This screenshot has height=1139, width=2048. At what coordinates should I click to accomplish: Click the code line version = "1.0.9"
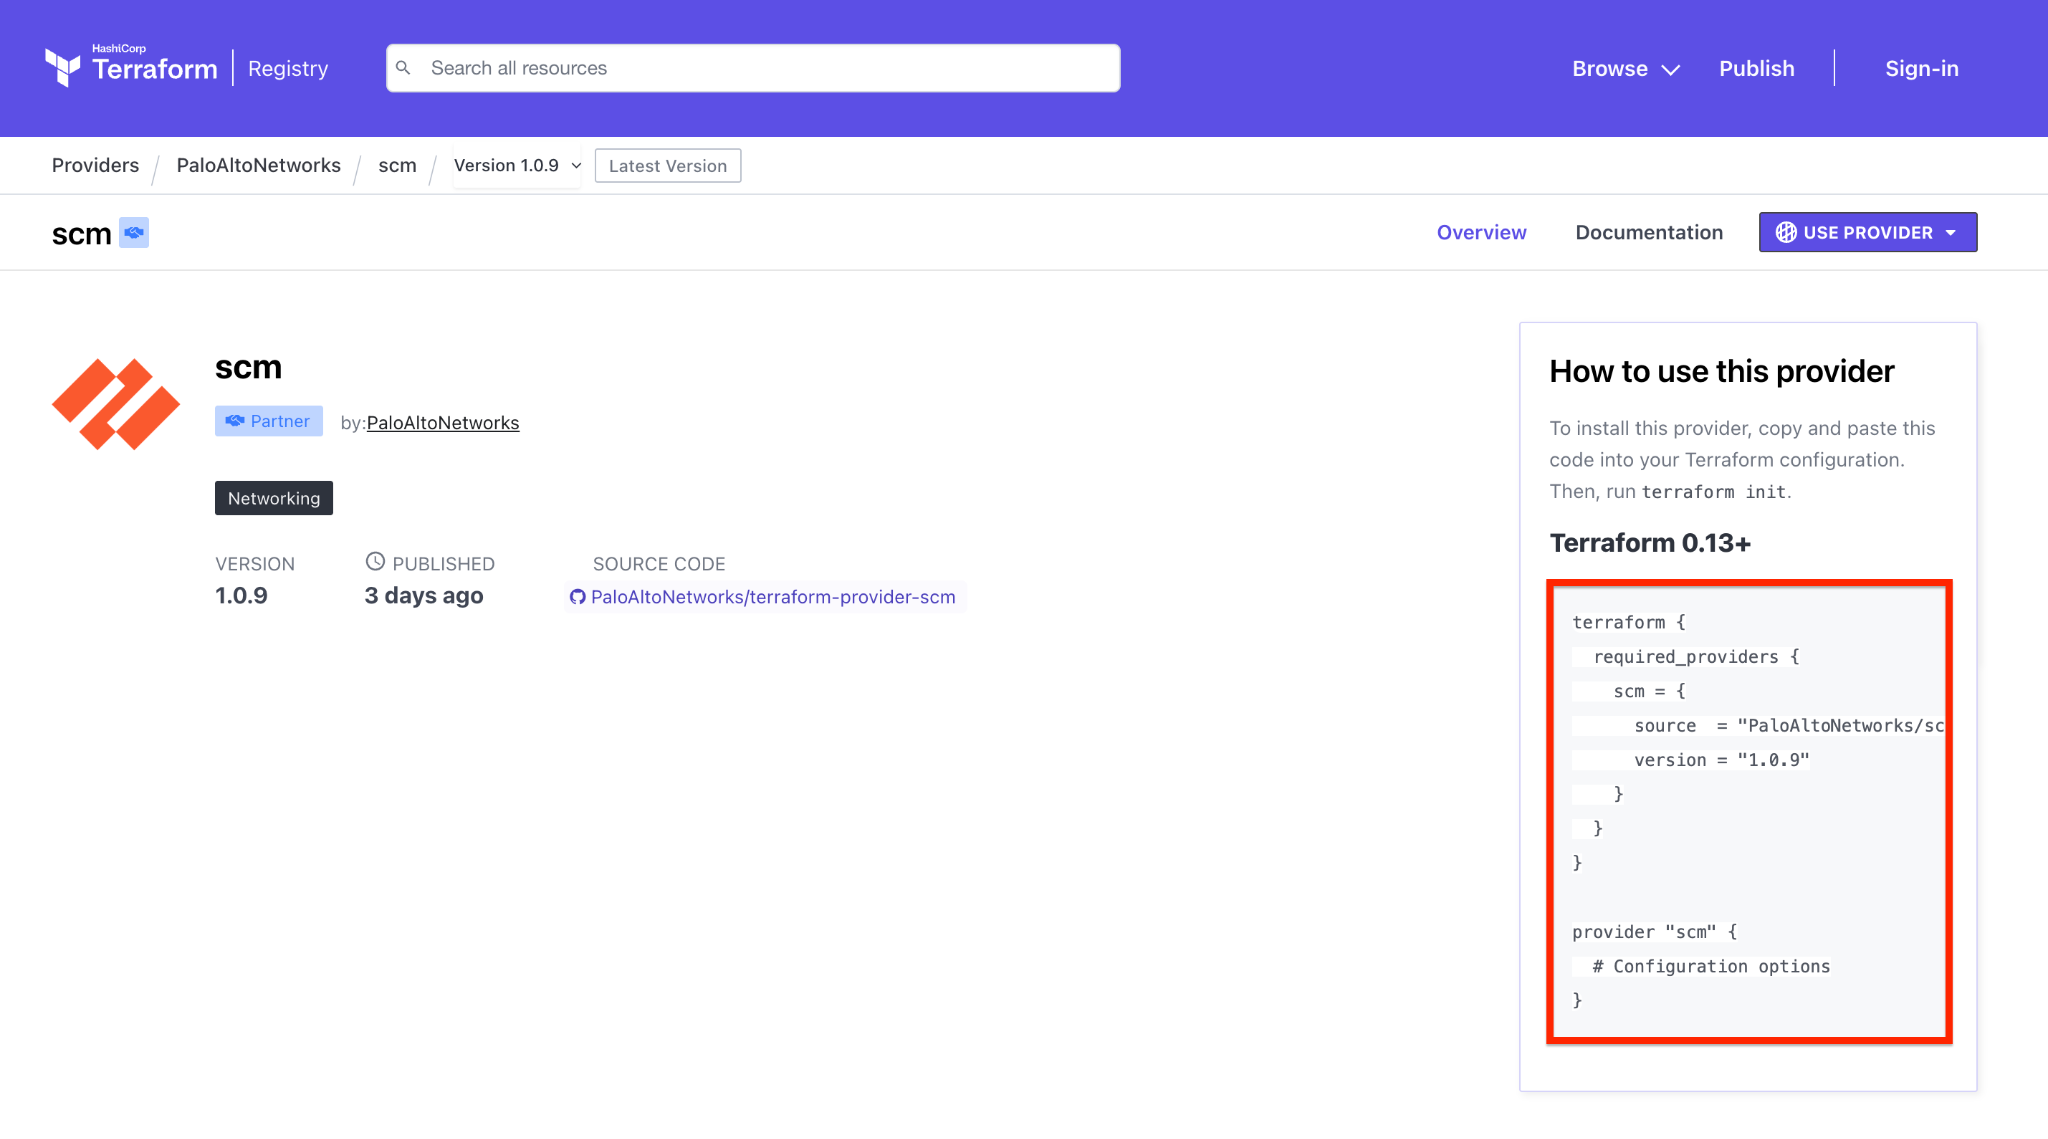1721,760
